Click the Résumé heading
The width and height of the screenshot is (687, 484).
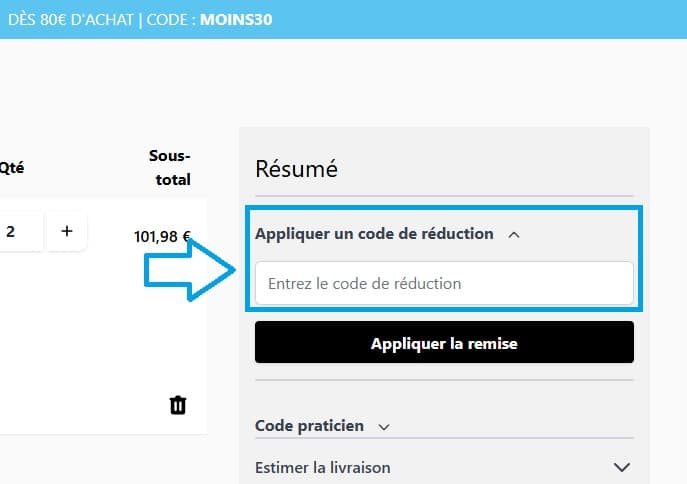point(297,169)
